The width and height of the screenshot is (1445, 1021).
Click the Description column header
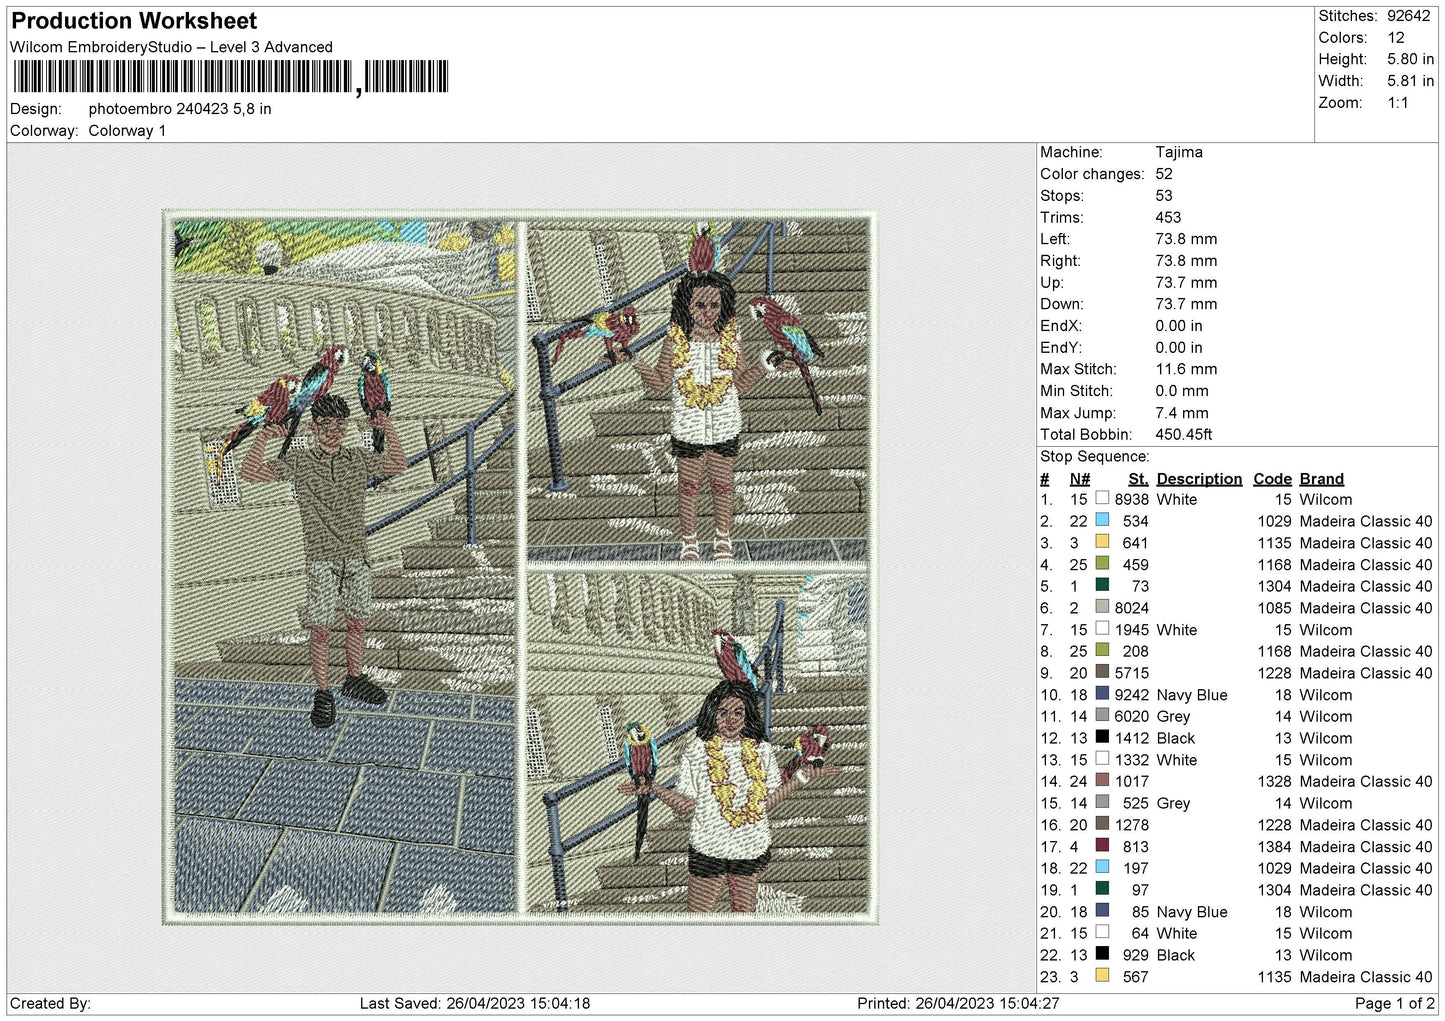pyautogui.click(x=1199, y=479)
